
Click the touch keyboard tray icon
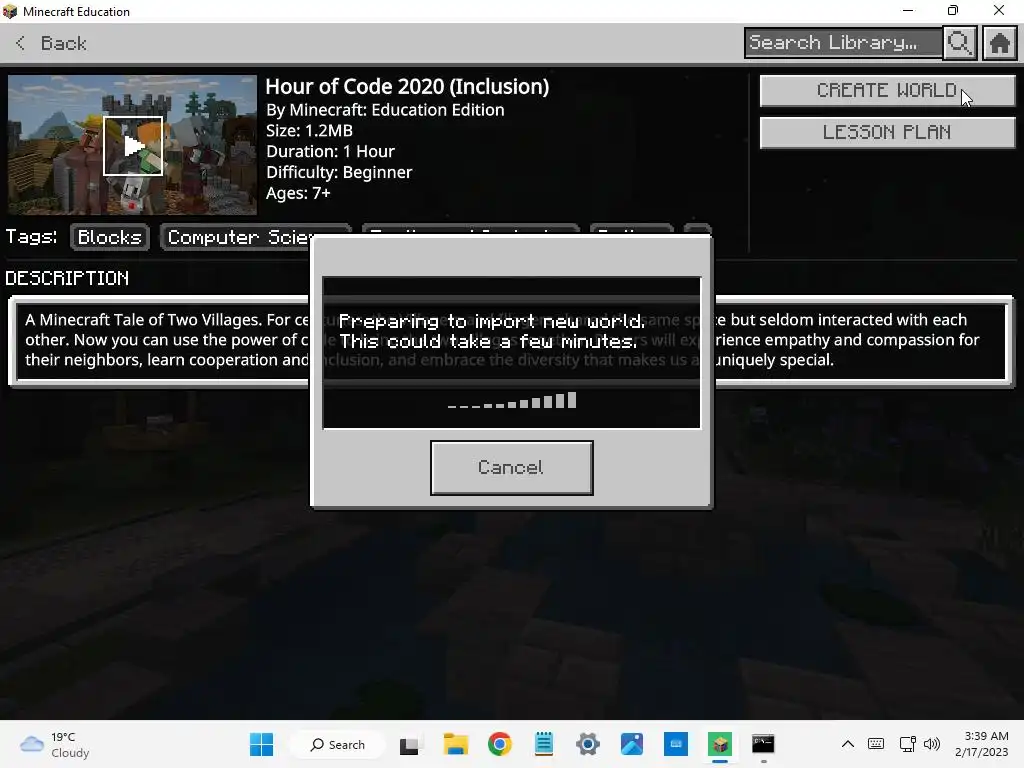(x=876, y=744)
